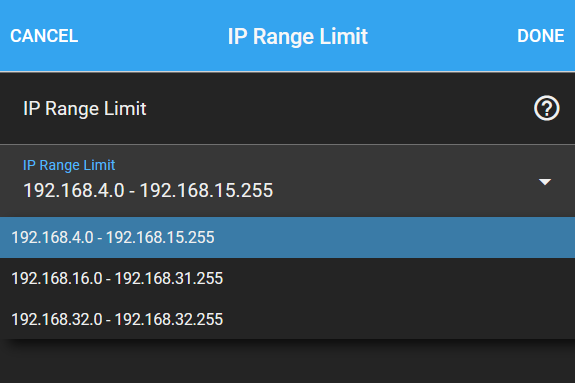Tap DONE in the blue header
This screenshot has width=575, height=383.
coord(541,36)
